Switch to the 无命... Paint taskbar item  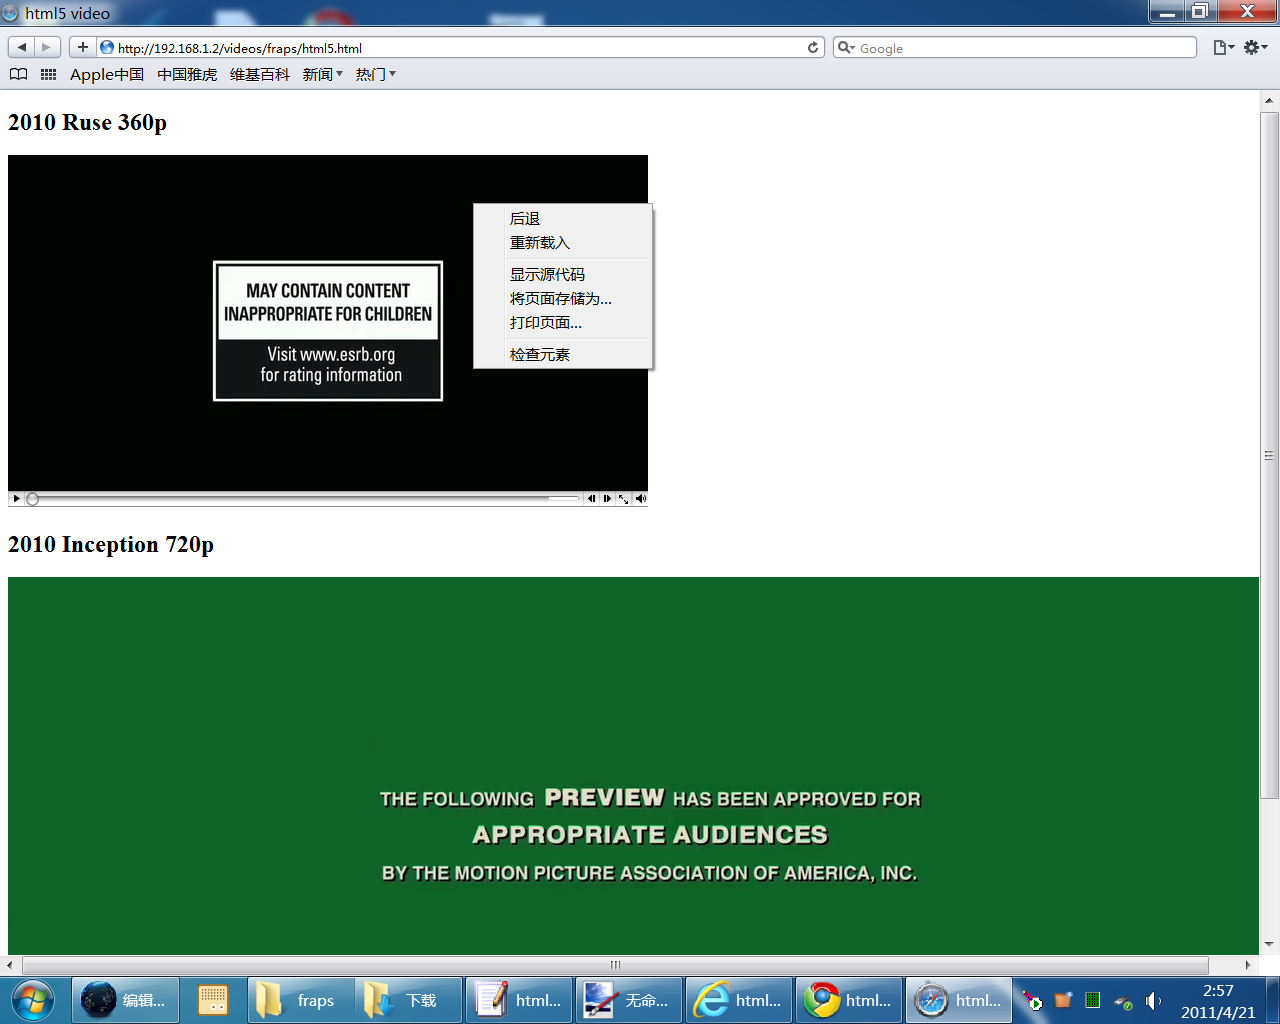(x=630, y=1000)
